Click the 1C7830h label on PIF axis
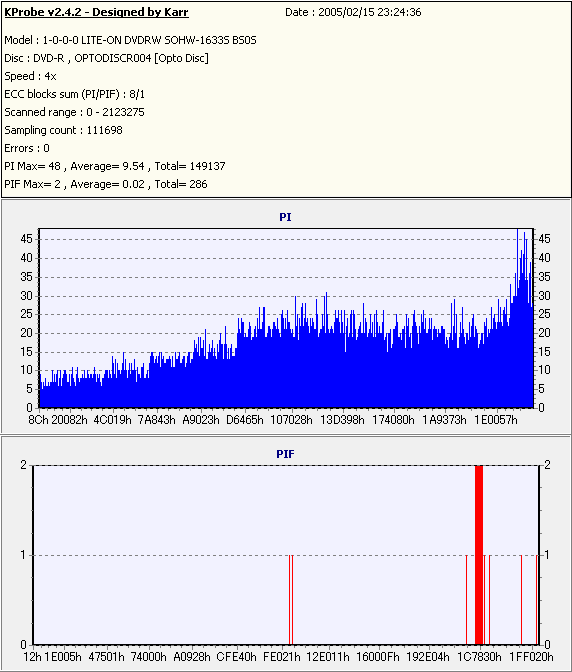The image size is (572, 672). pyautogui.click(x=479, y=657)
